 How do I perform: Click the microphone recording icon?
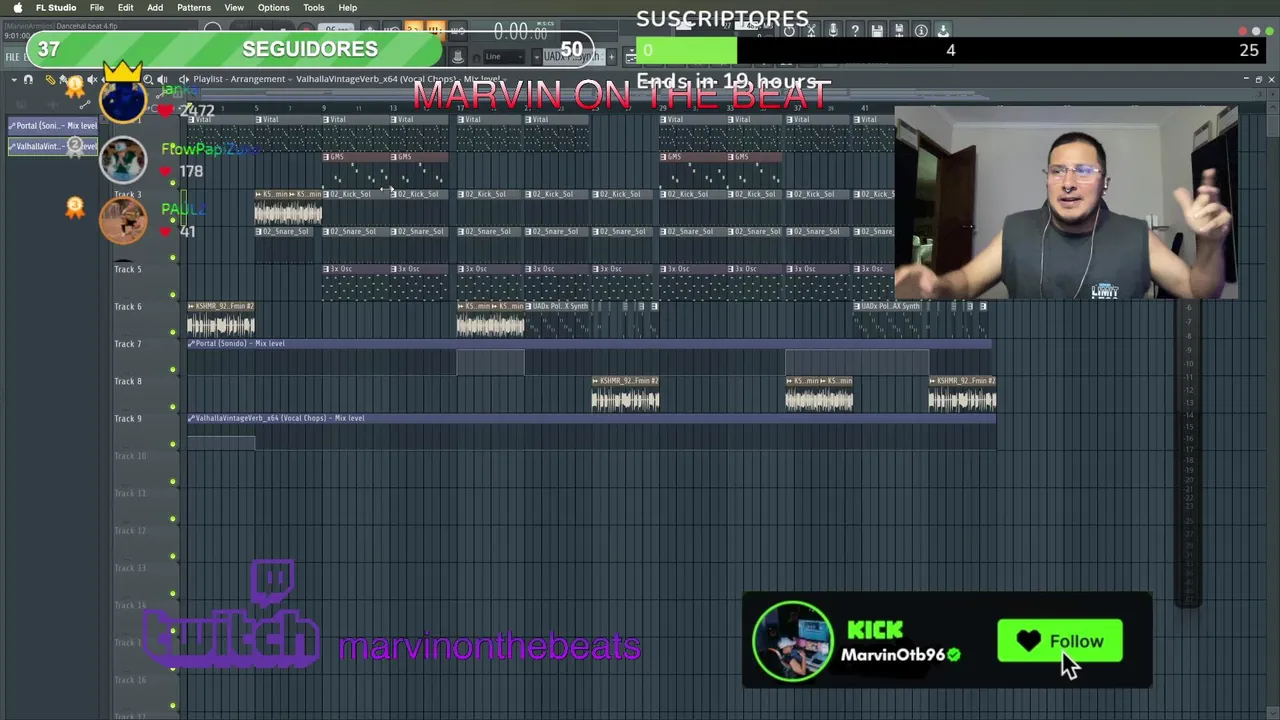click(x=833, y=31)
